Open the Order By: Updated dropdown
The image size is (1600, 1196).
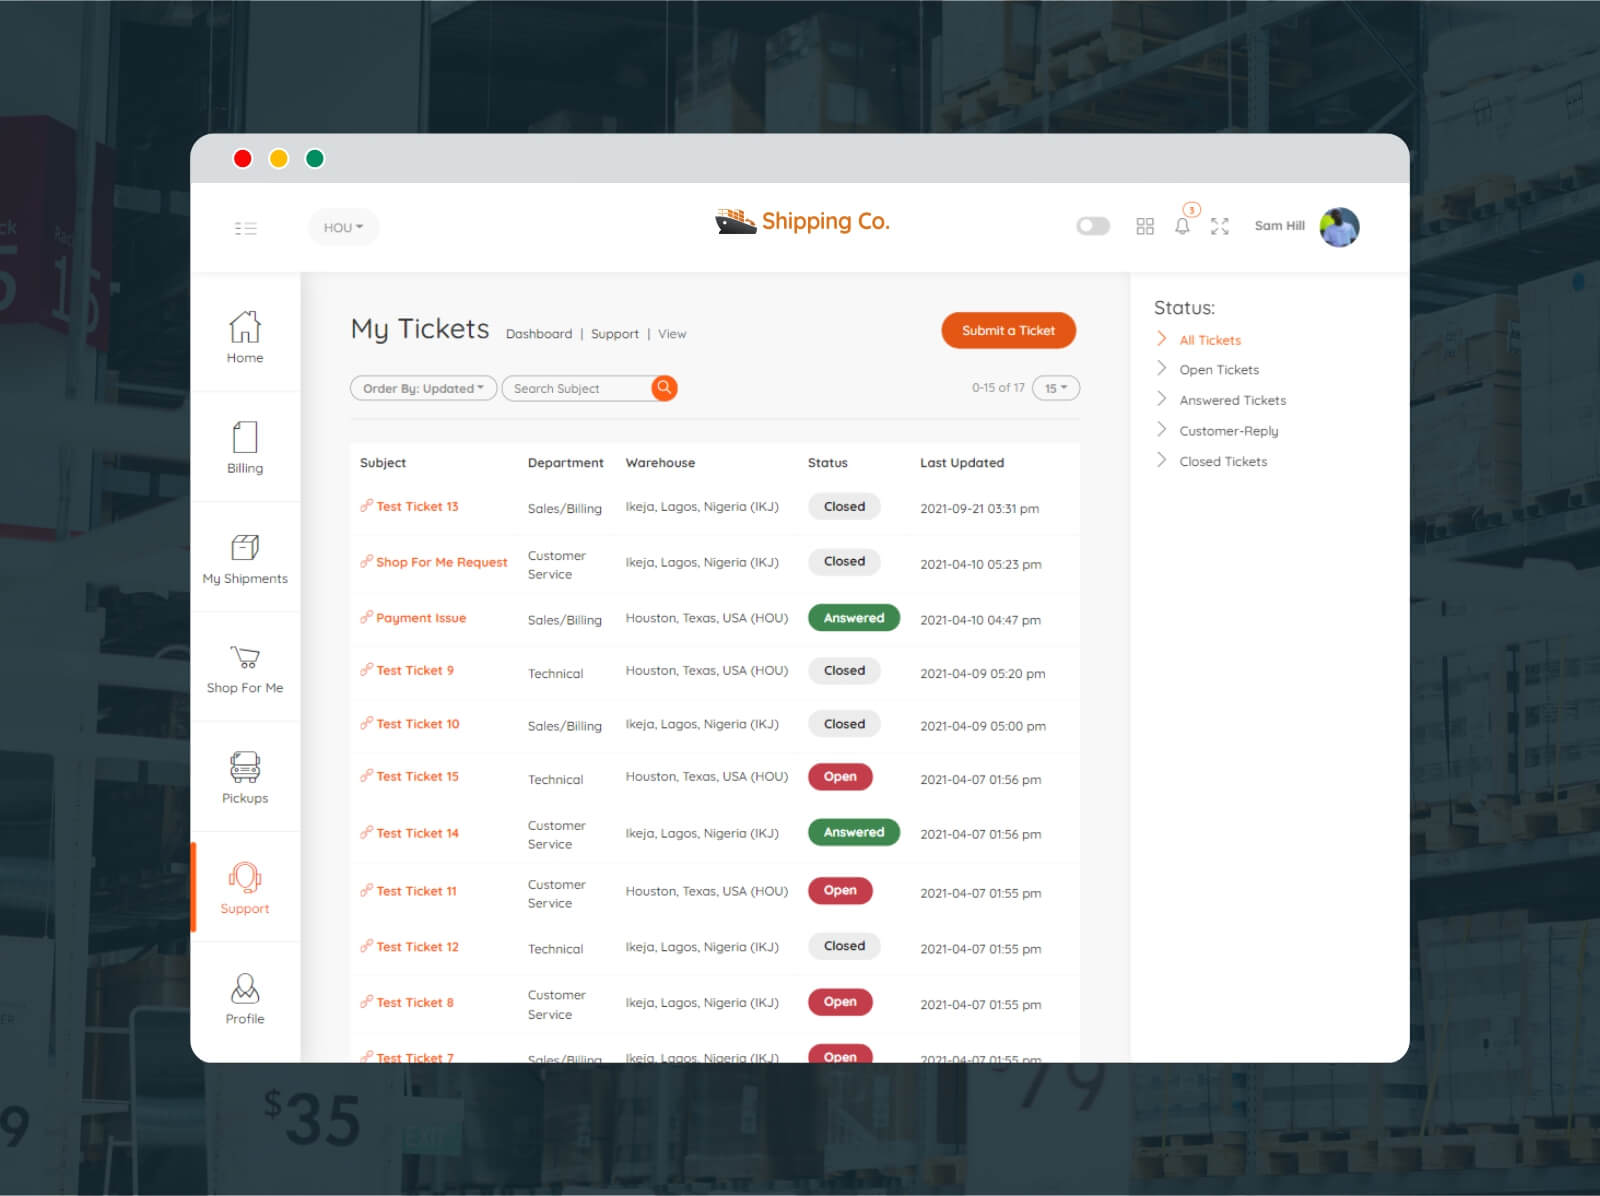tap(423, 388)
